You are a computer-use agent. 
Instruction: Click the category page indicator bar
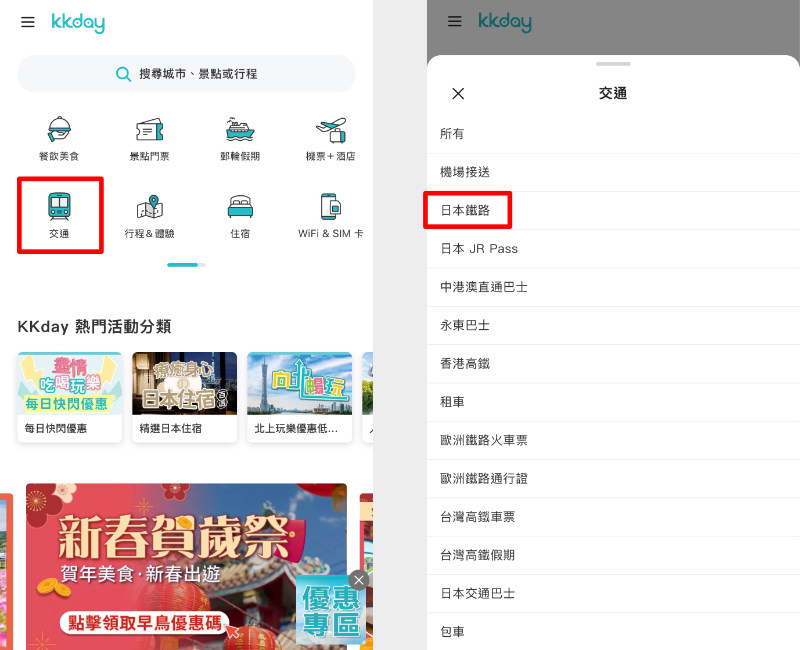[x=186, y=265]
